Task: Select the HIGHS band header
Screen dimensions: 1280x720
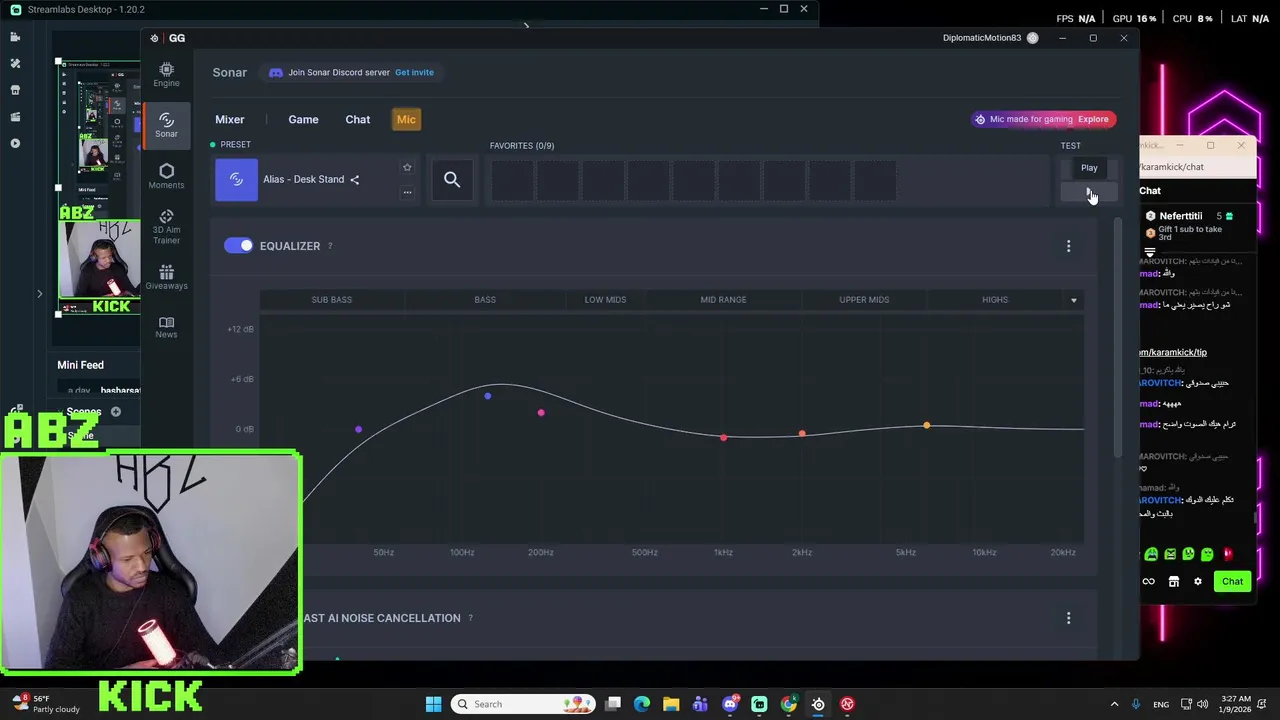Action: coord(995,300)
